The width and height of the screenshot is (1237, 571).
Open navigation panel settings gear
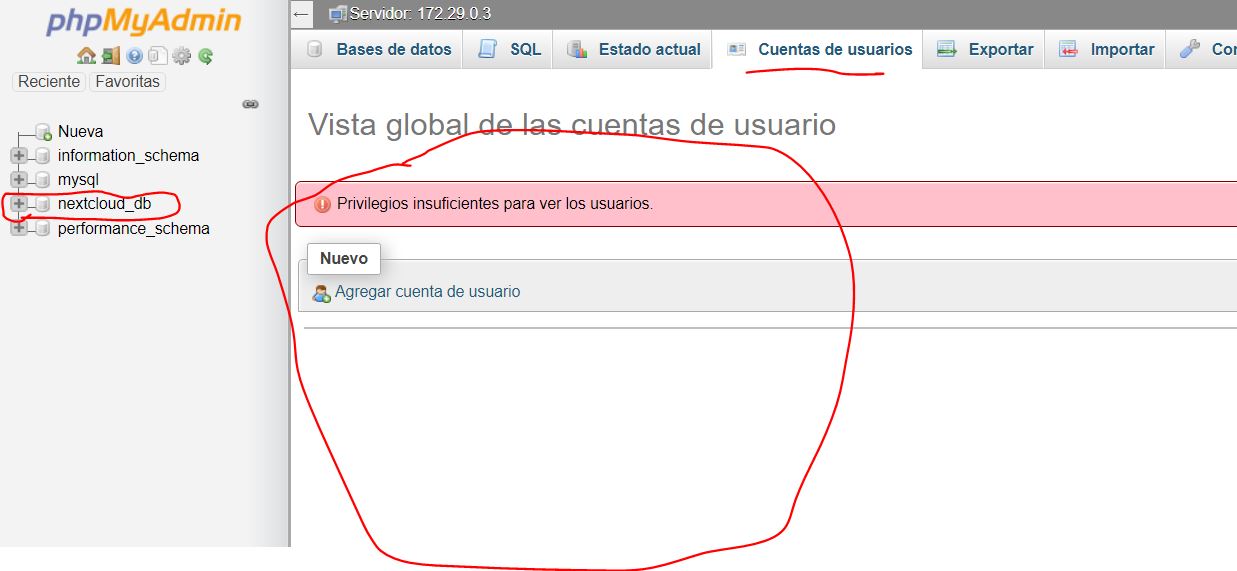pos(181,56)
